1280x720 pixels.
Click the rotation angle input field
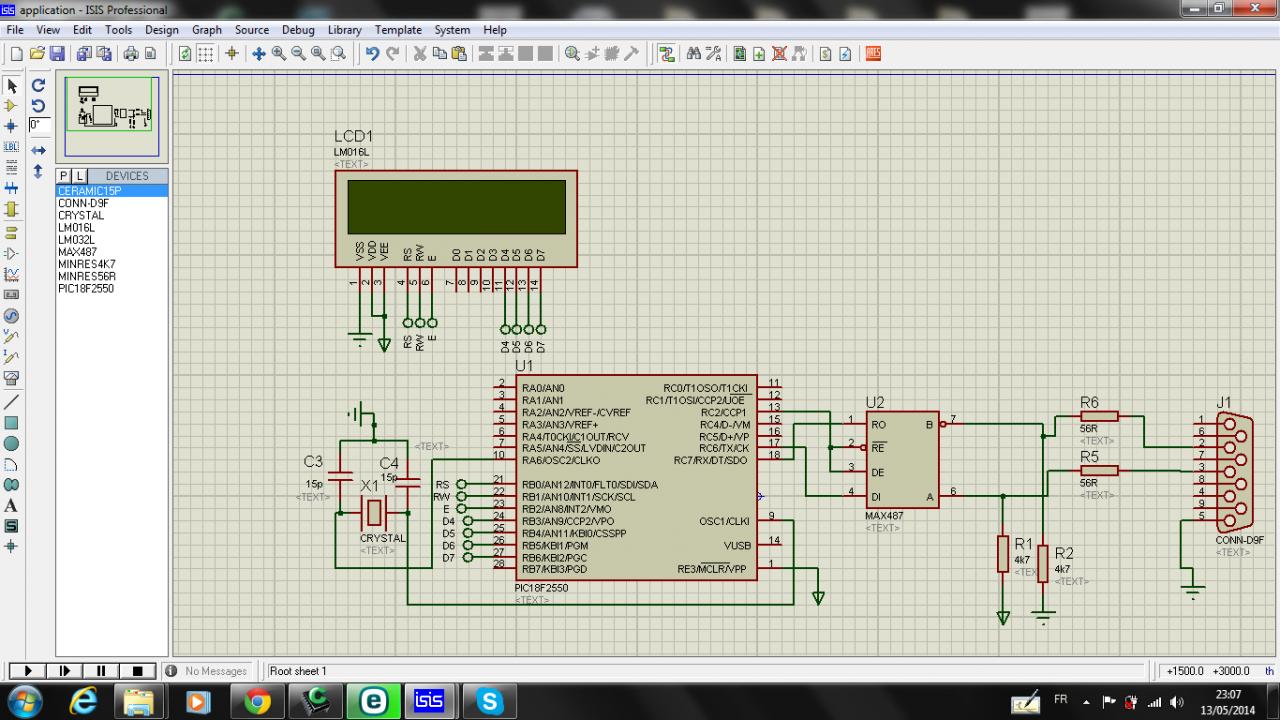coord(39,125)
